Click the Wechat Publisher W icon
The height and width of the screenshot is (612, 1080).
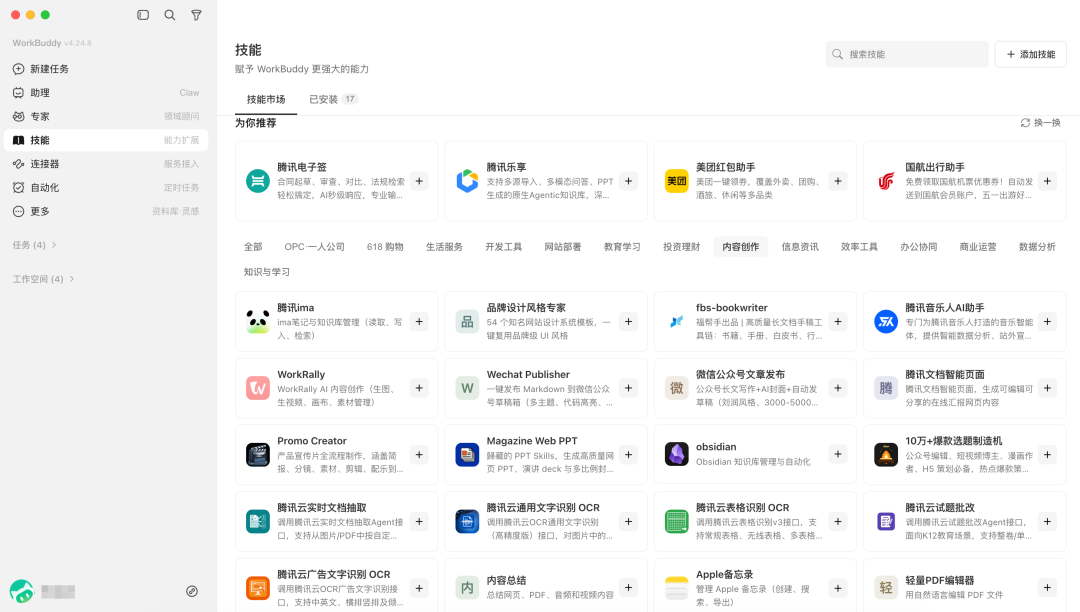(x=467, y=388)
